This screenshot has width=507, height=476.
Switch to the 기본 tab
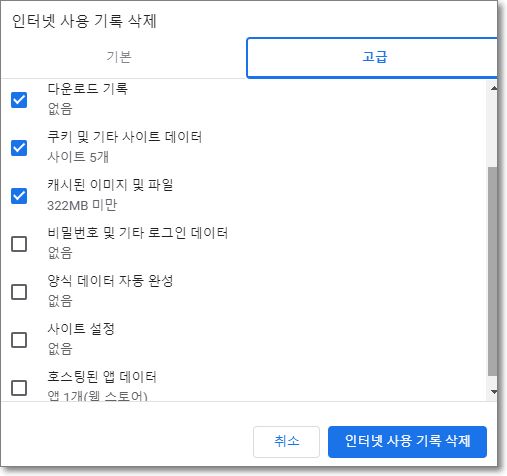click(x=119, y=57)
